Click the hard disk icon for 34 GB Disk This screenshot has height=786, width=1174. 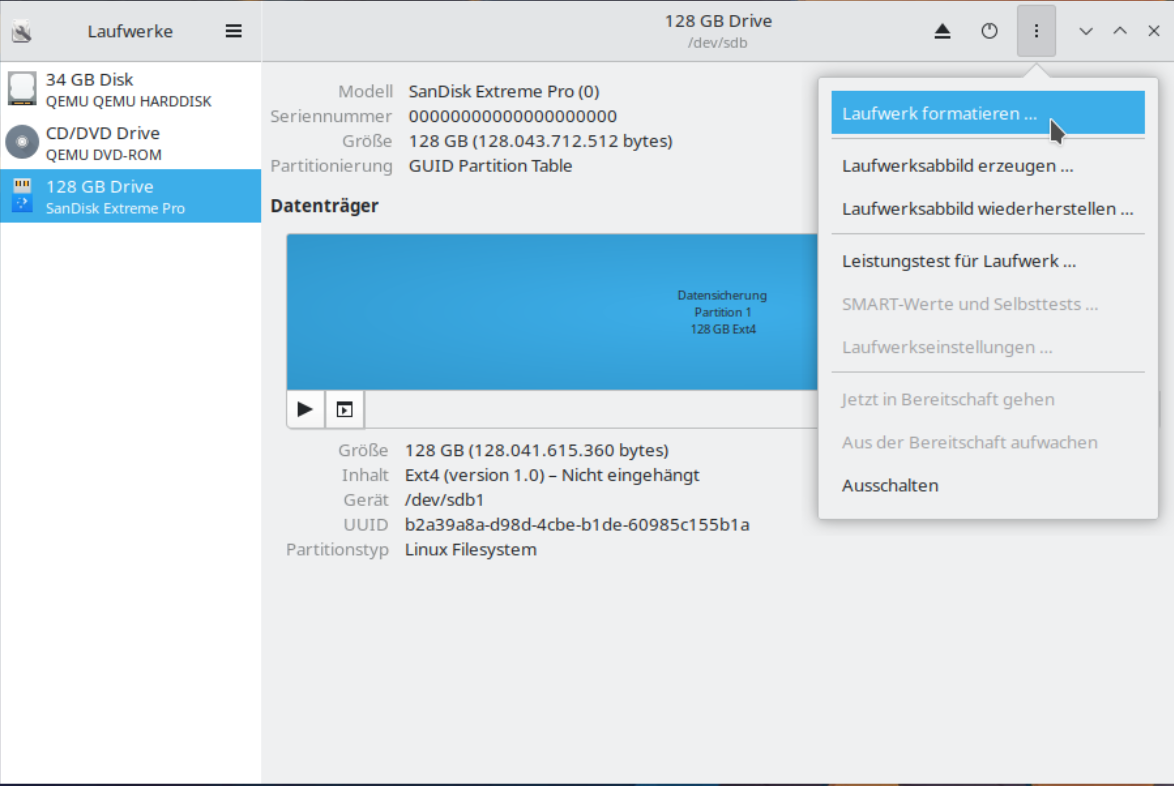pyautogui.click(x=22, y=89)
